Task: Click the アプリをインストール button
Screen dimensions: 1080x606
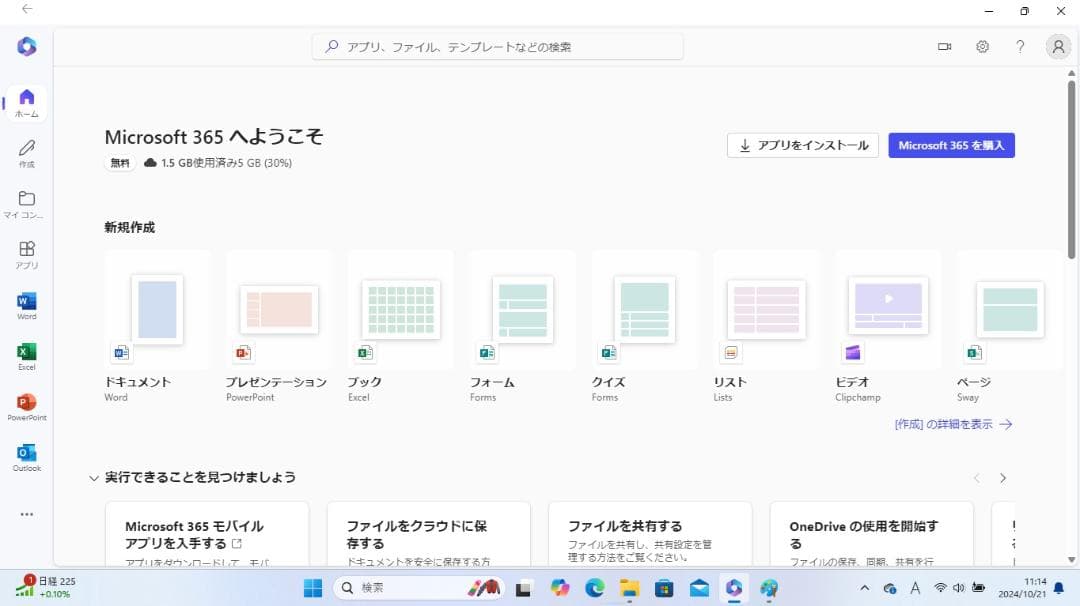Action: [x=803, y=145]
